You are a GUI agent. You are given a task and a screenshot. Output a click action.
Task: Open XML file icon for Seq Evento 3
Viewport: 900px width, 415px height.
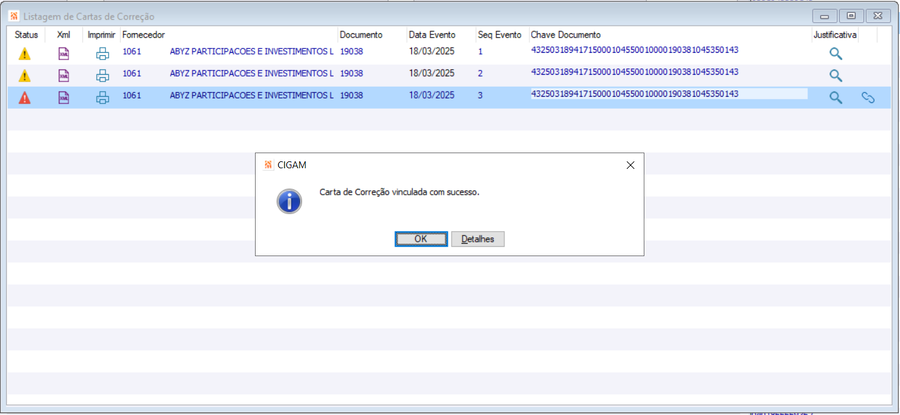pyautogui.click(x=64, y=98)
